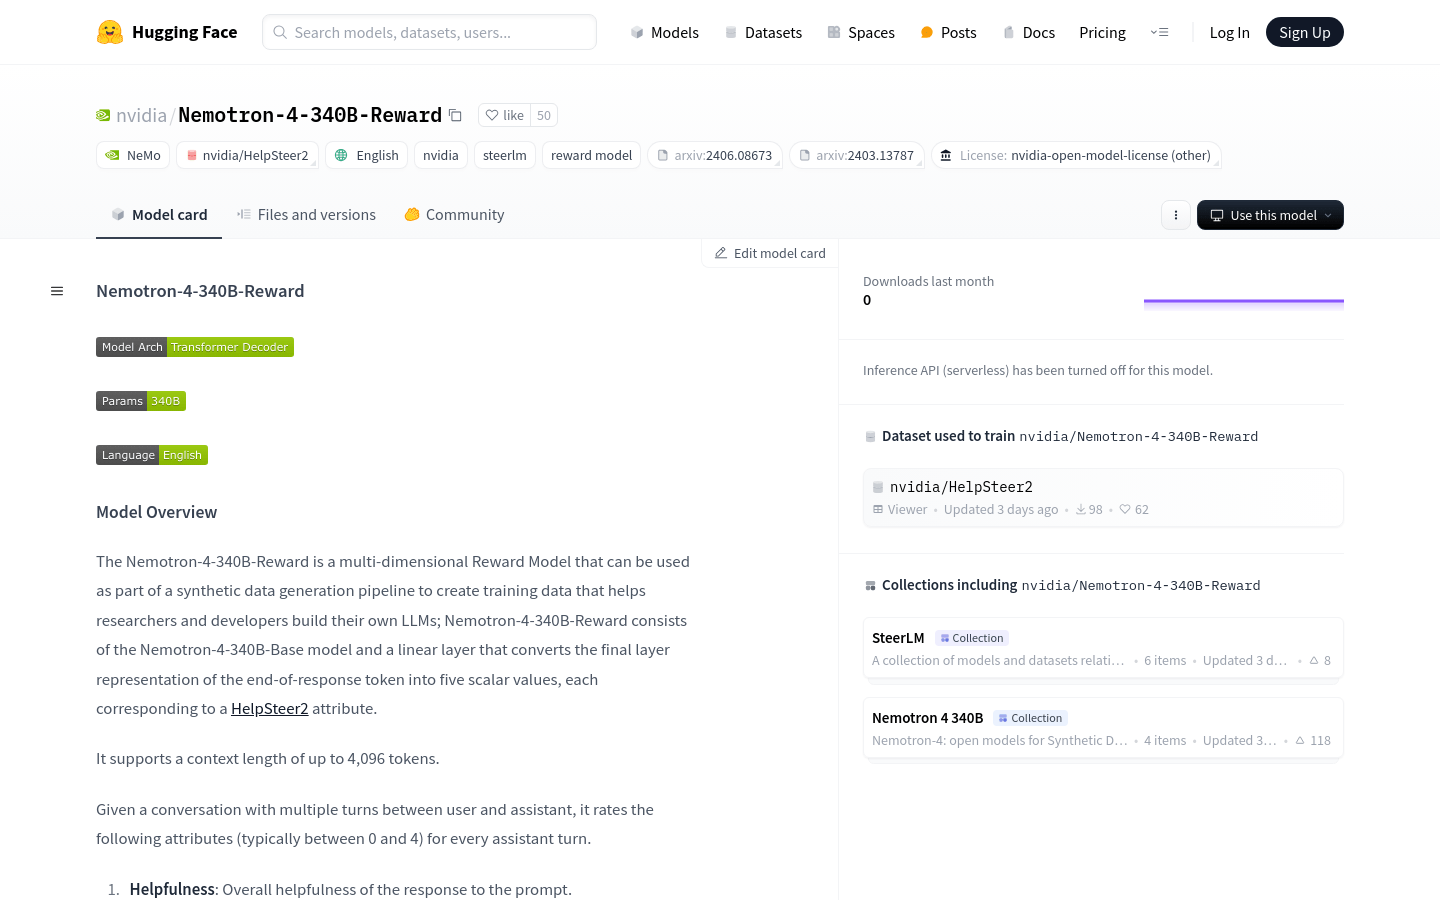Open the HelpSteer2 hyperlink in overview text
Image resolution: width=1440 pixels, height=900 pixels.
270,708
